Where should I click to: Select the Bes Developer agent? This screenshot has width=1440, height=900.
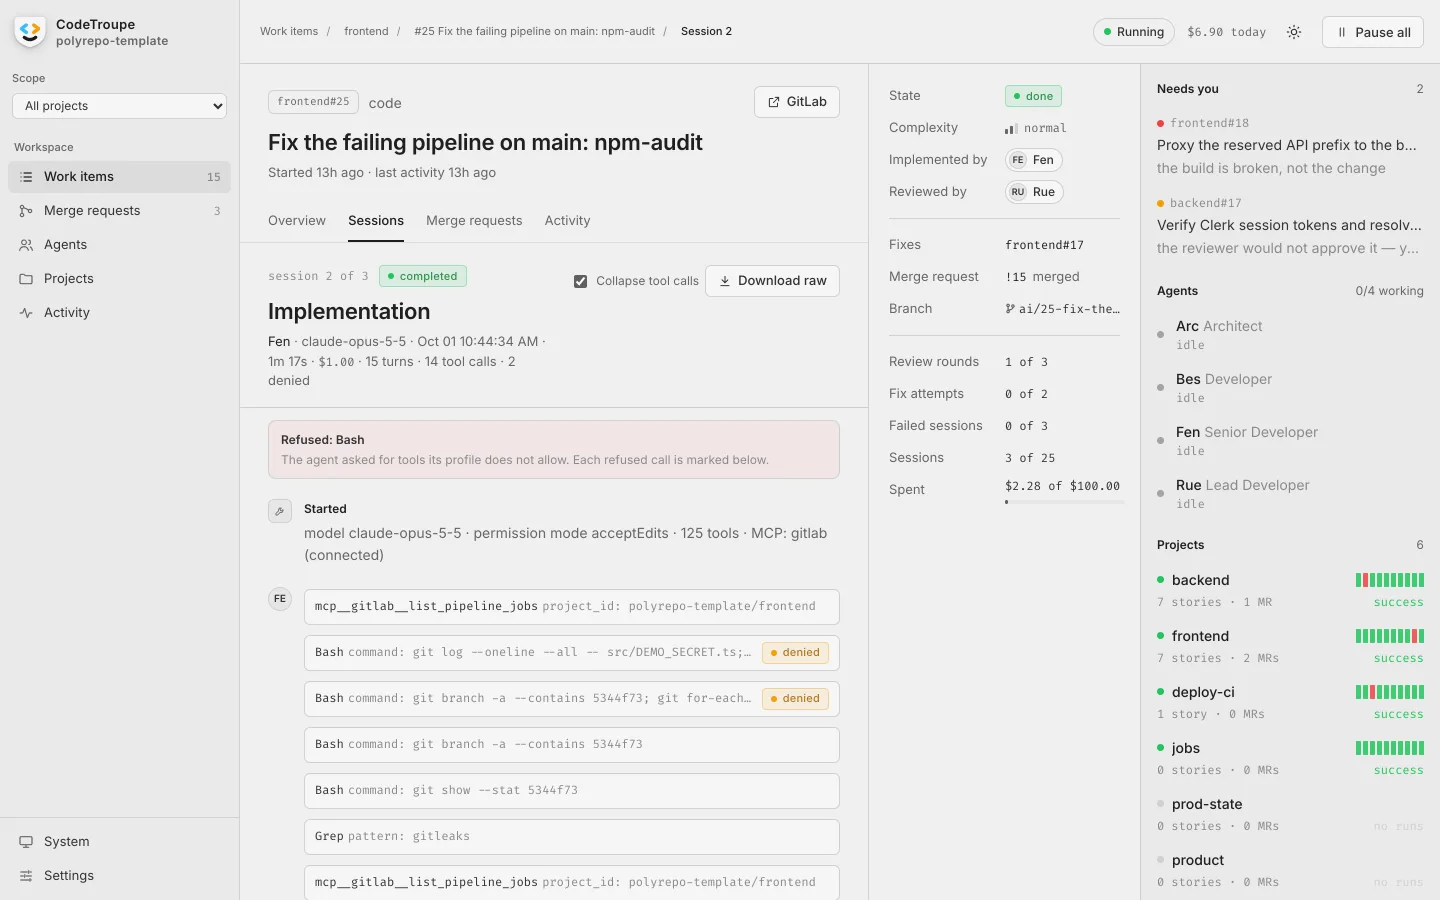point(1290,388)
